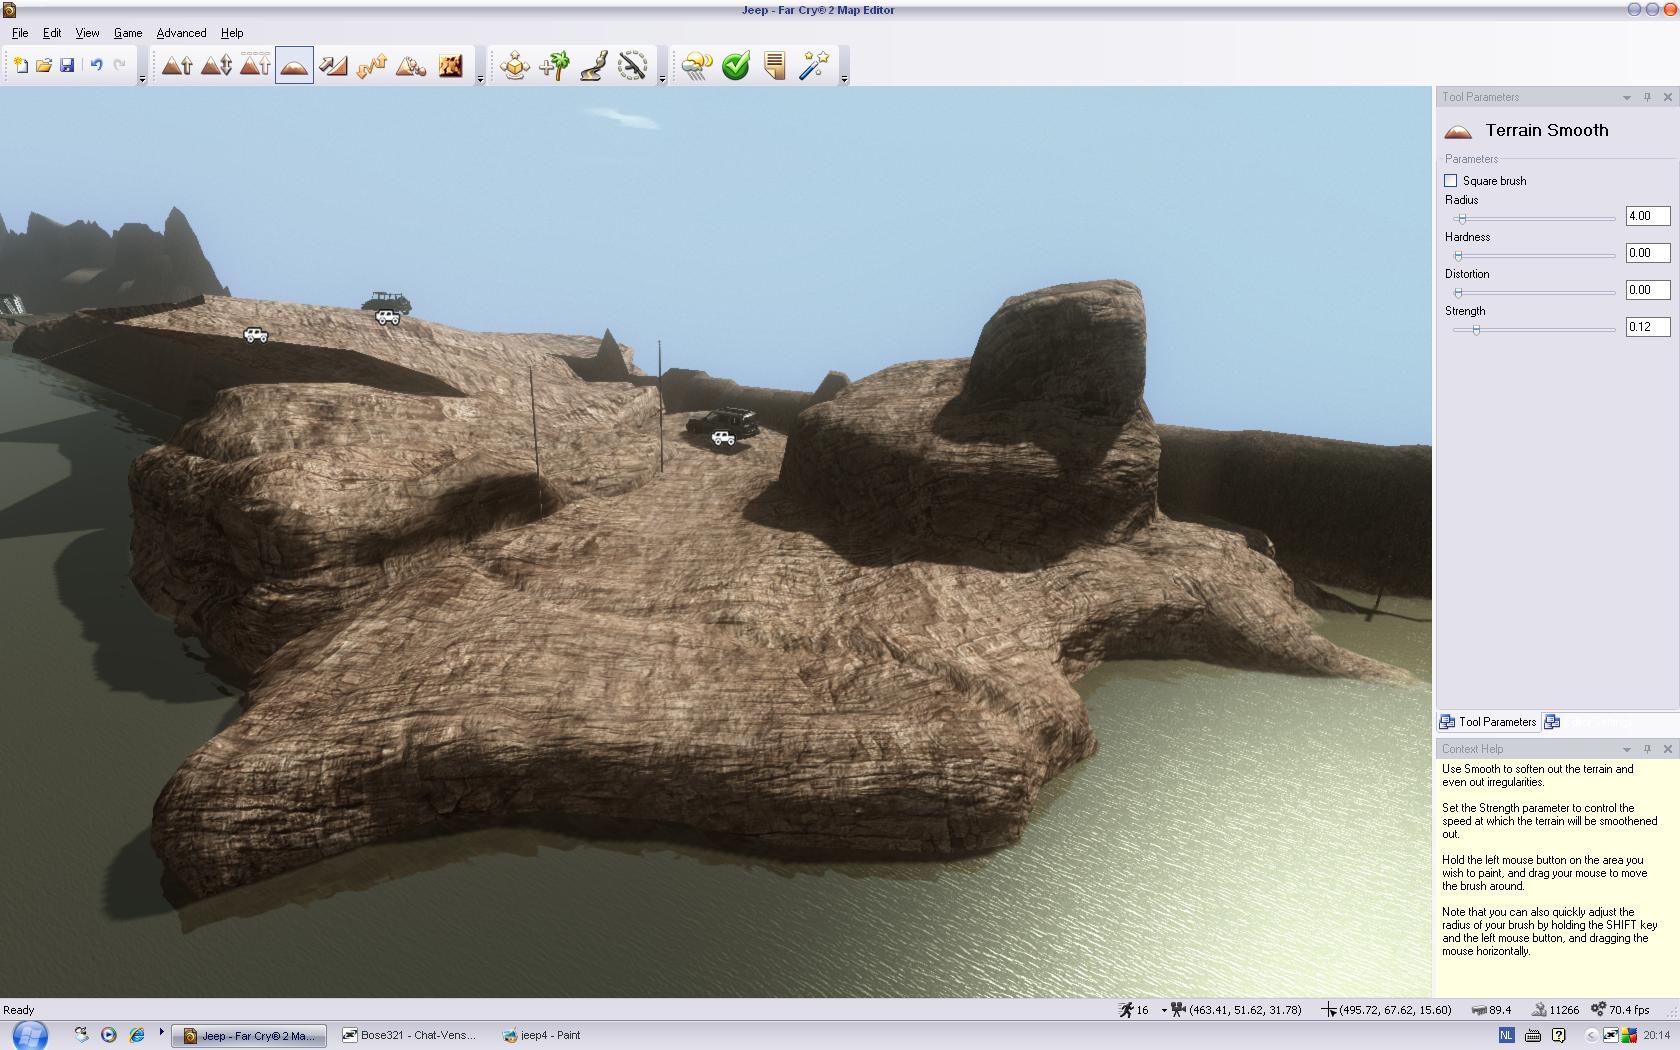The image size is (1680, 1050).
Task: Click the NL language indicator in tray
Action: point(1506,1035)
